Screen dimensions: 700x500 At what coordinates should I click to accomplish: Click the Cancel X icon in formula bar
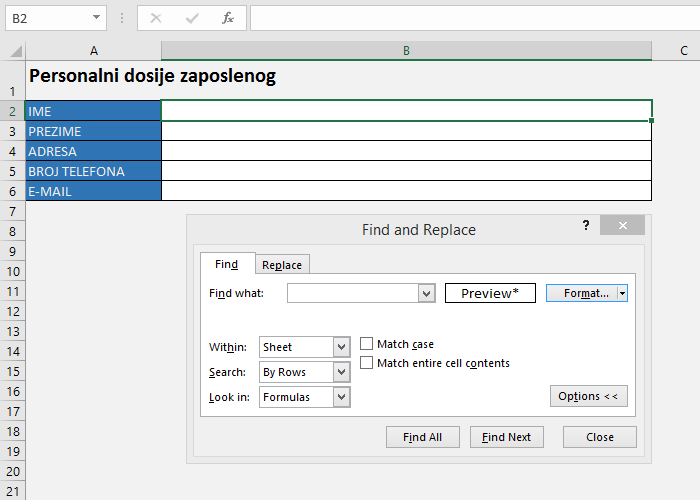pyautogui.click(x=156, y=18)
